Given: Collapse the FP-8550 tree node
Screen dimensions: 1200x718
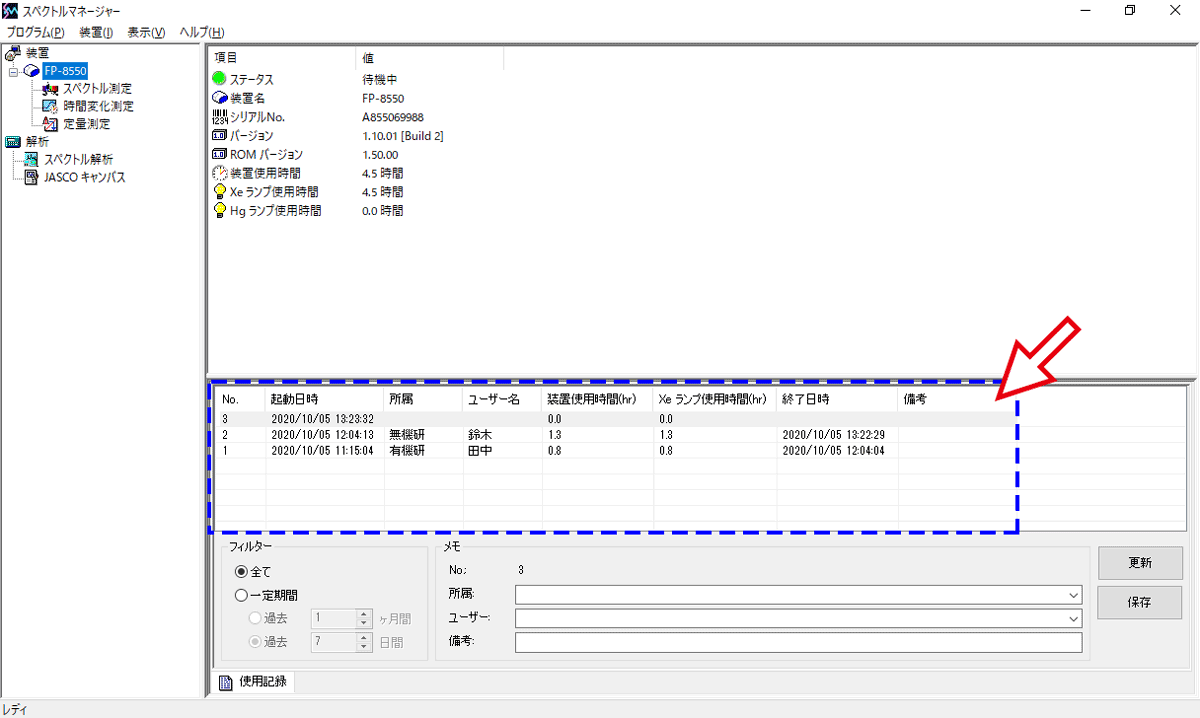Looking at the screenshot, I should 13,71.
